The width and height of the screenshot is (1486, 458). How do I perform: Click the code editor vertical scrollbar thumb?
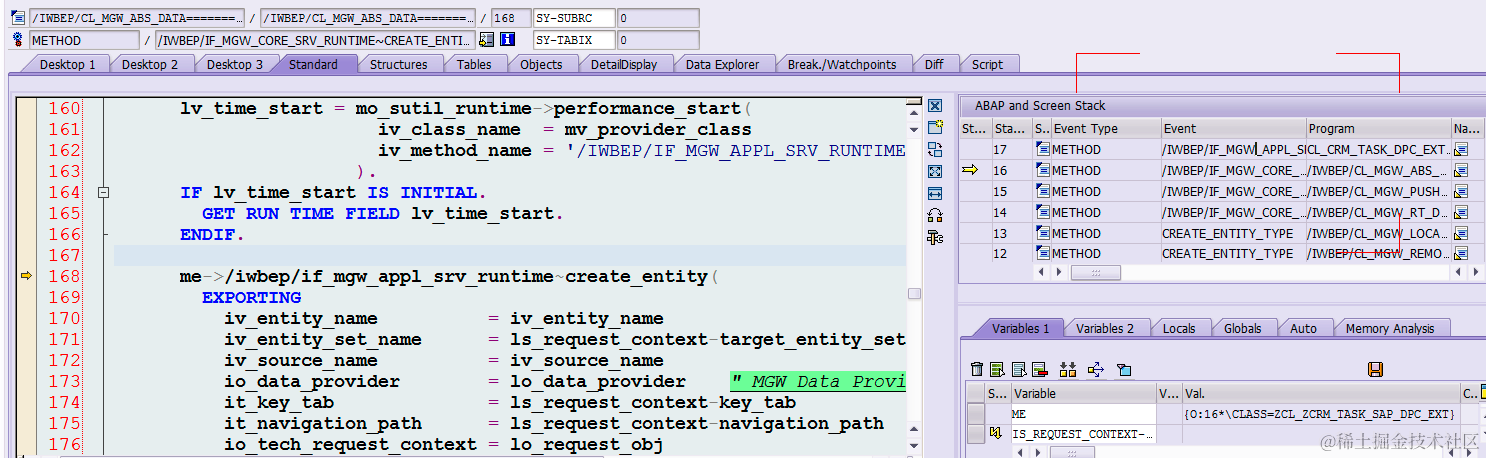pyautogui.click(x=913, y=293)
